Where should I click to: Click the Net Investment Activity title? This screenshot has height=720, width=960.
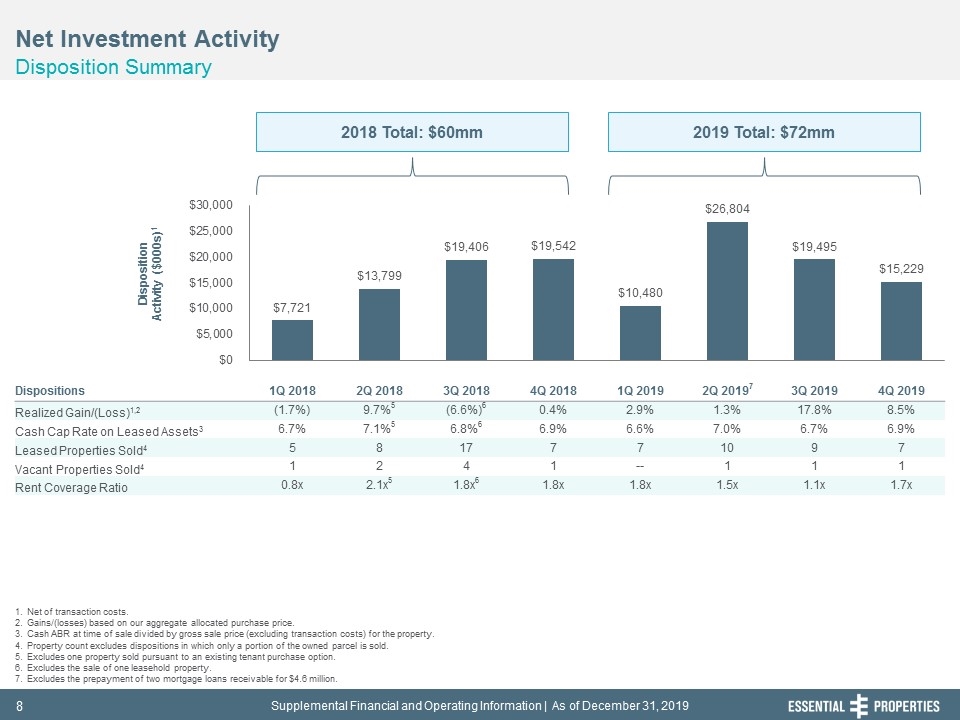click(148, 39)
